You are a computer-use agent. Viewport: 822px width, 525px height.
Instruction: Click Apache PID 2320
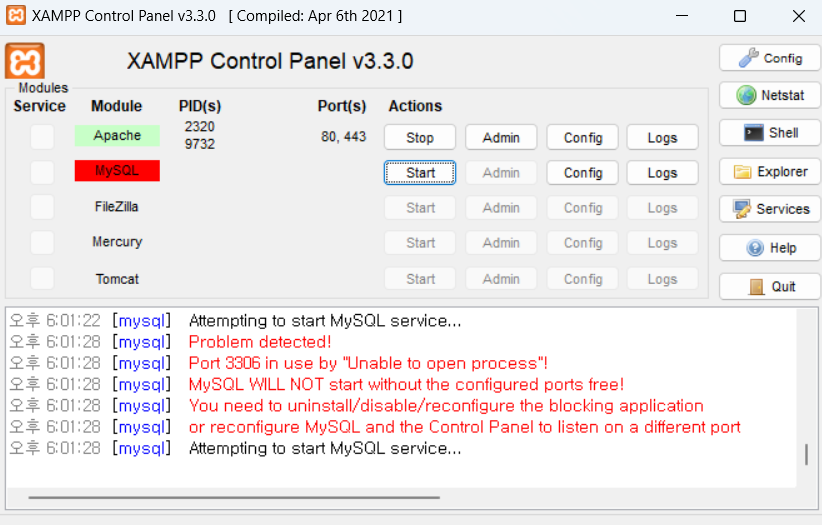[200, 126]
